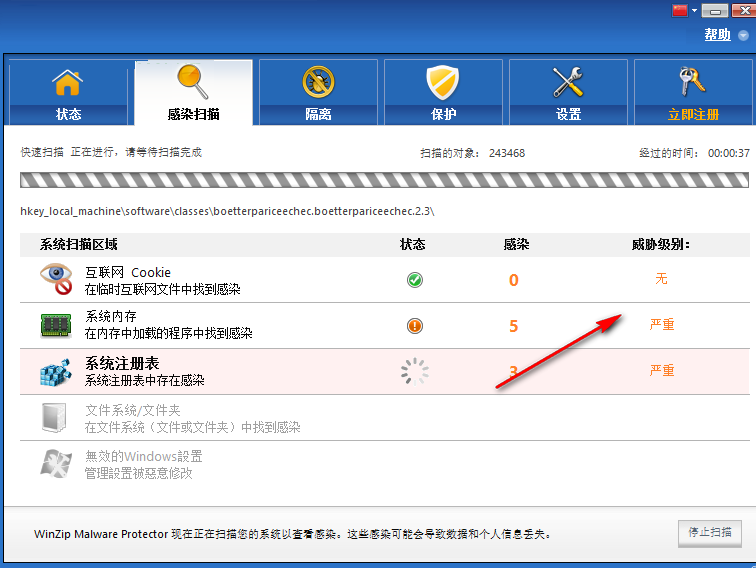Select the 文件系统/文件夹 row title
The height and width of the screenshot is (568, 756).
click(x=133, y=410)
